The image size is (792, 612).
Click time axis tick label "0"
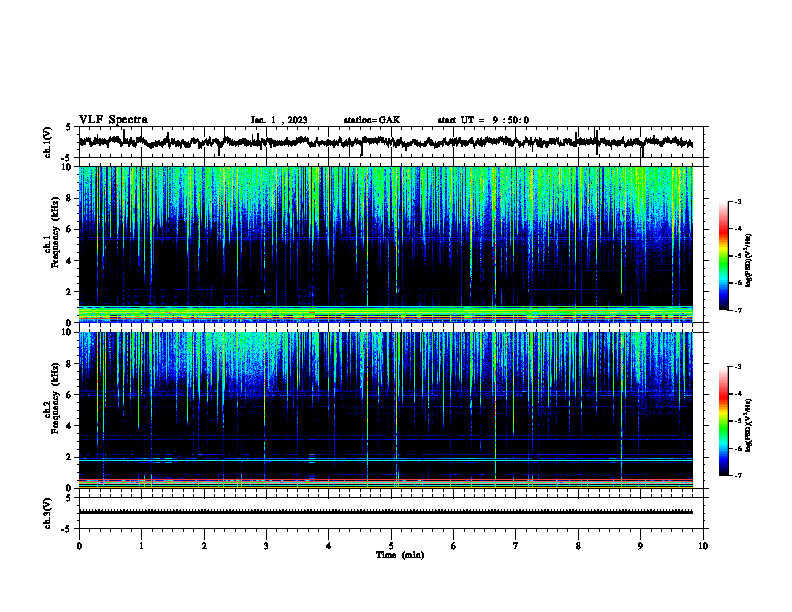click(79, 546)
